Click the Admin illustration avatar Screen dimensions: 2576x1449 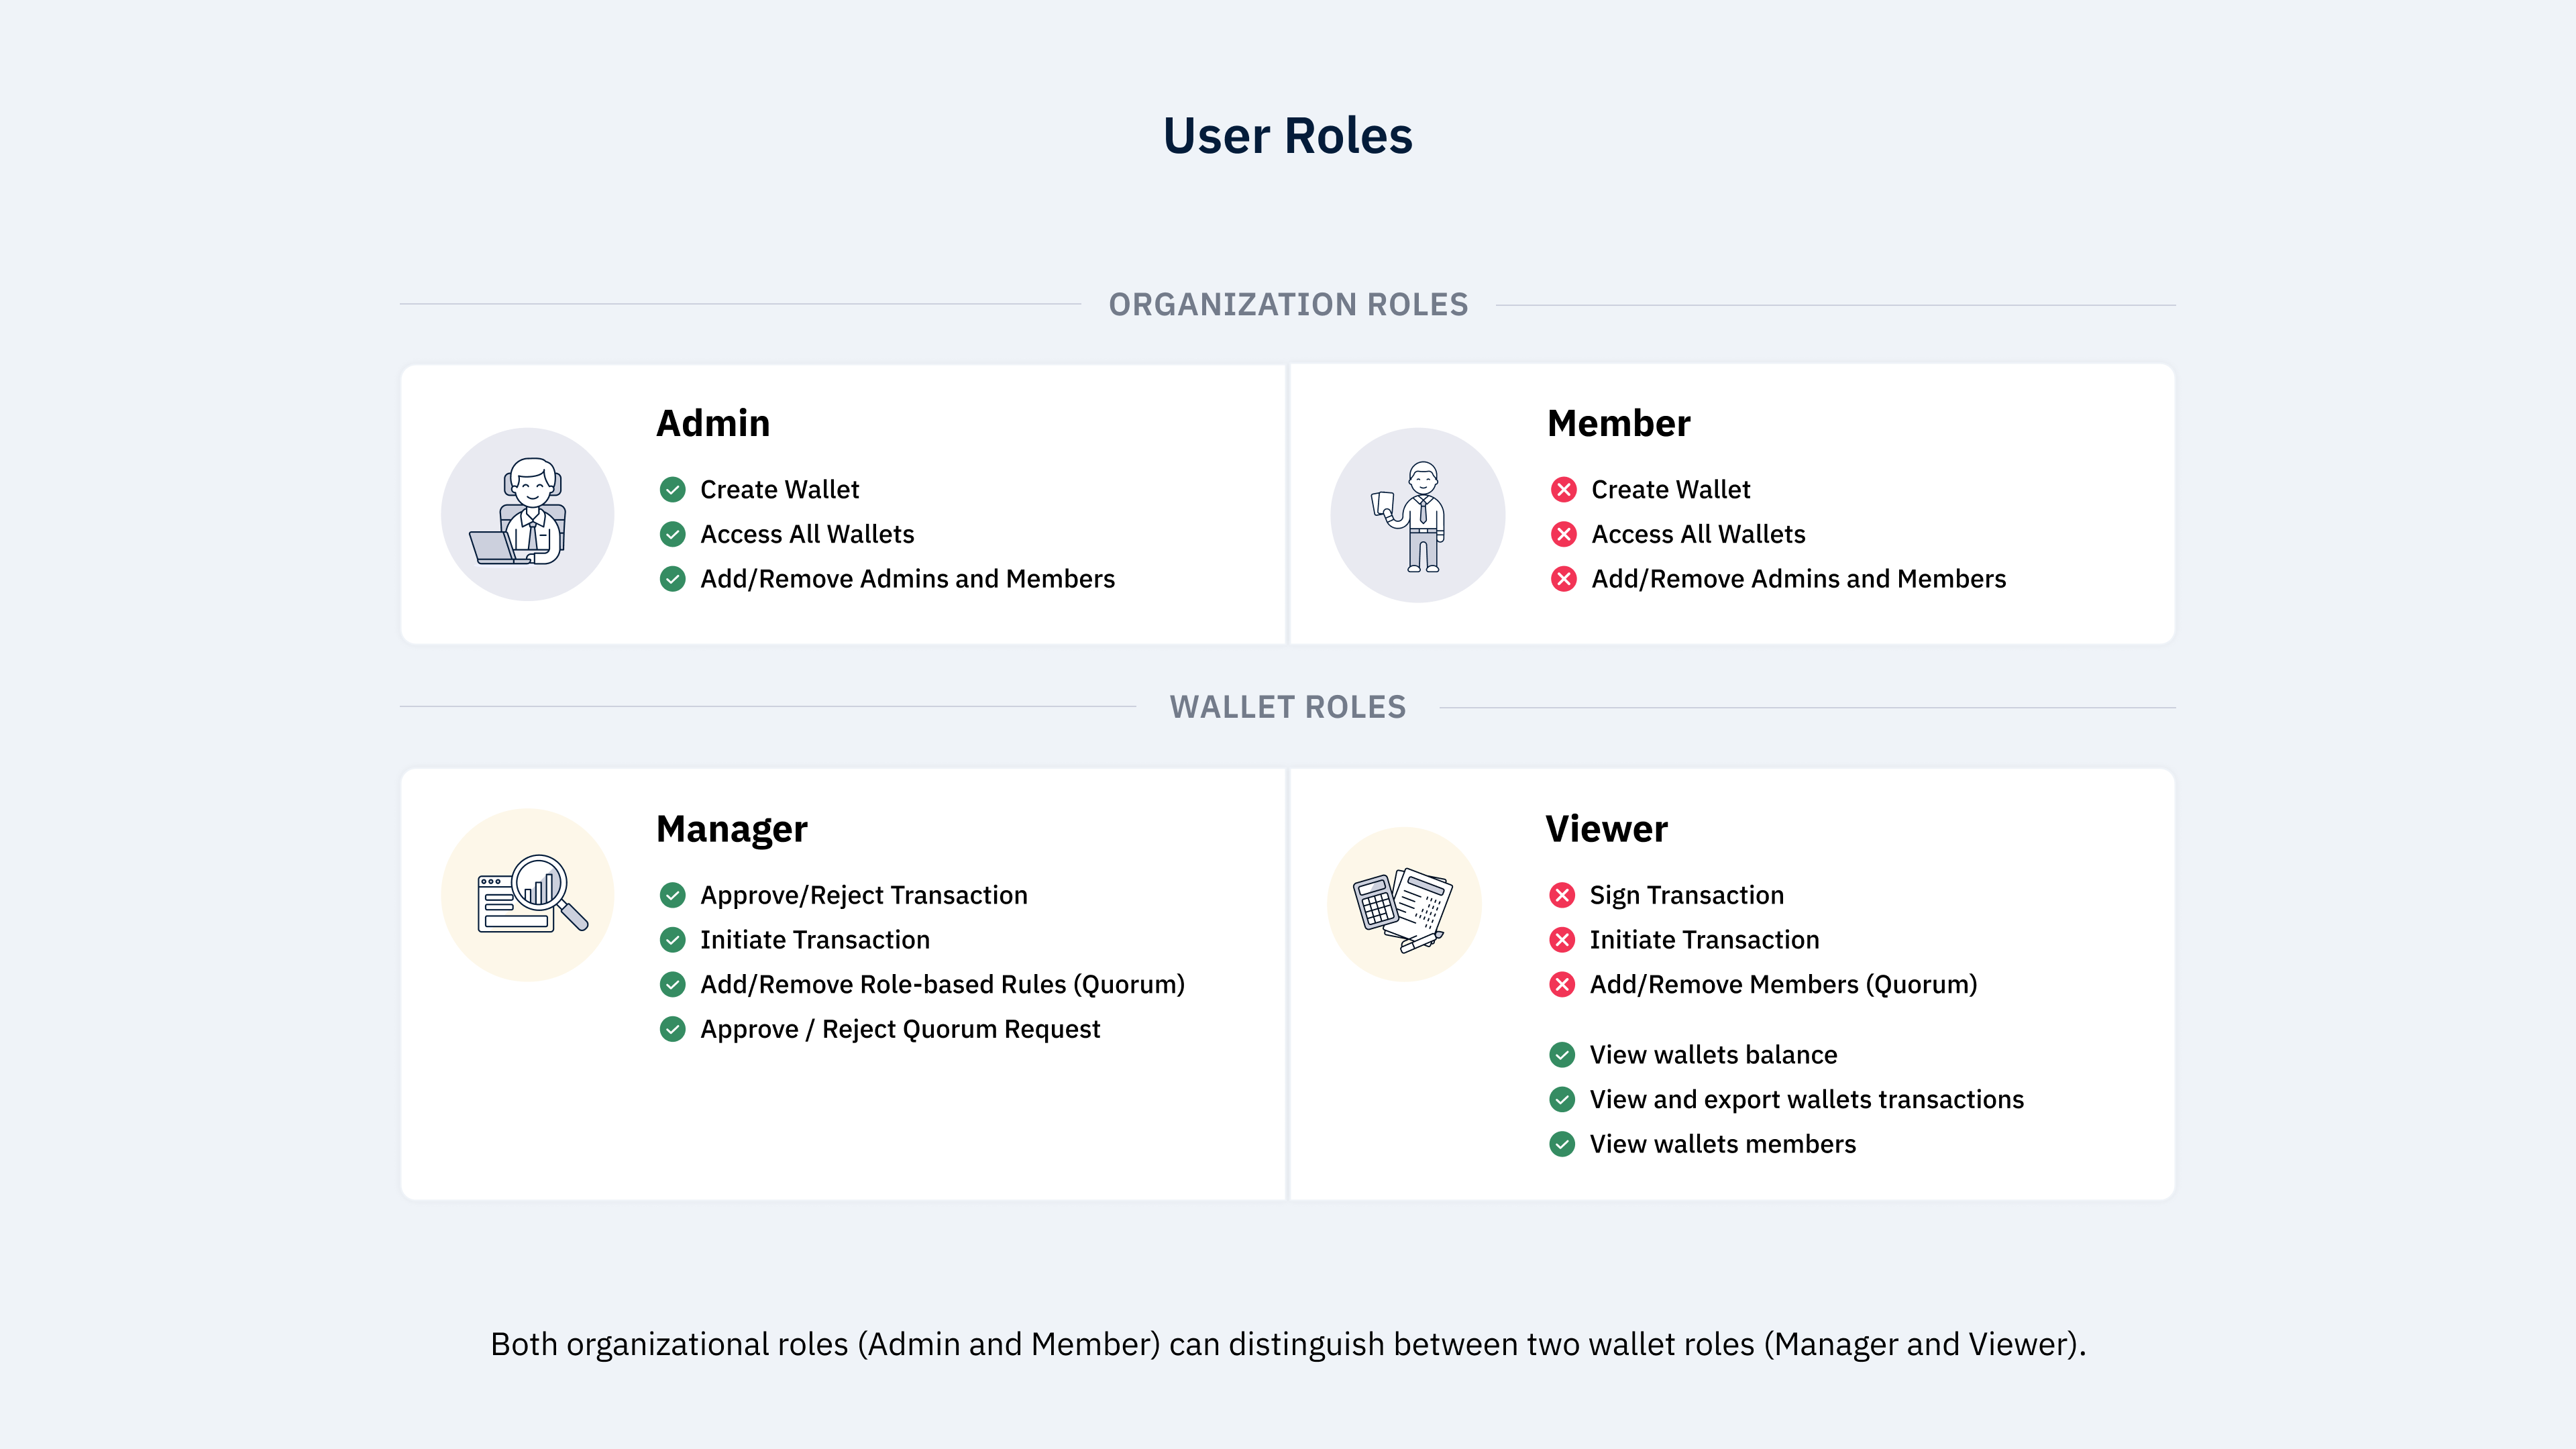(527, 514)
